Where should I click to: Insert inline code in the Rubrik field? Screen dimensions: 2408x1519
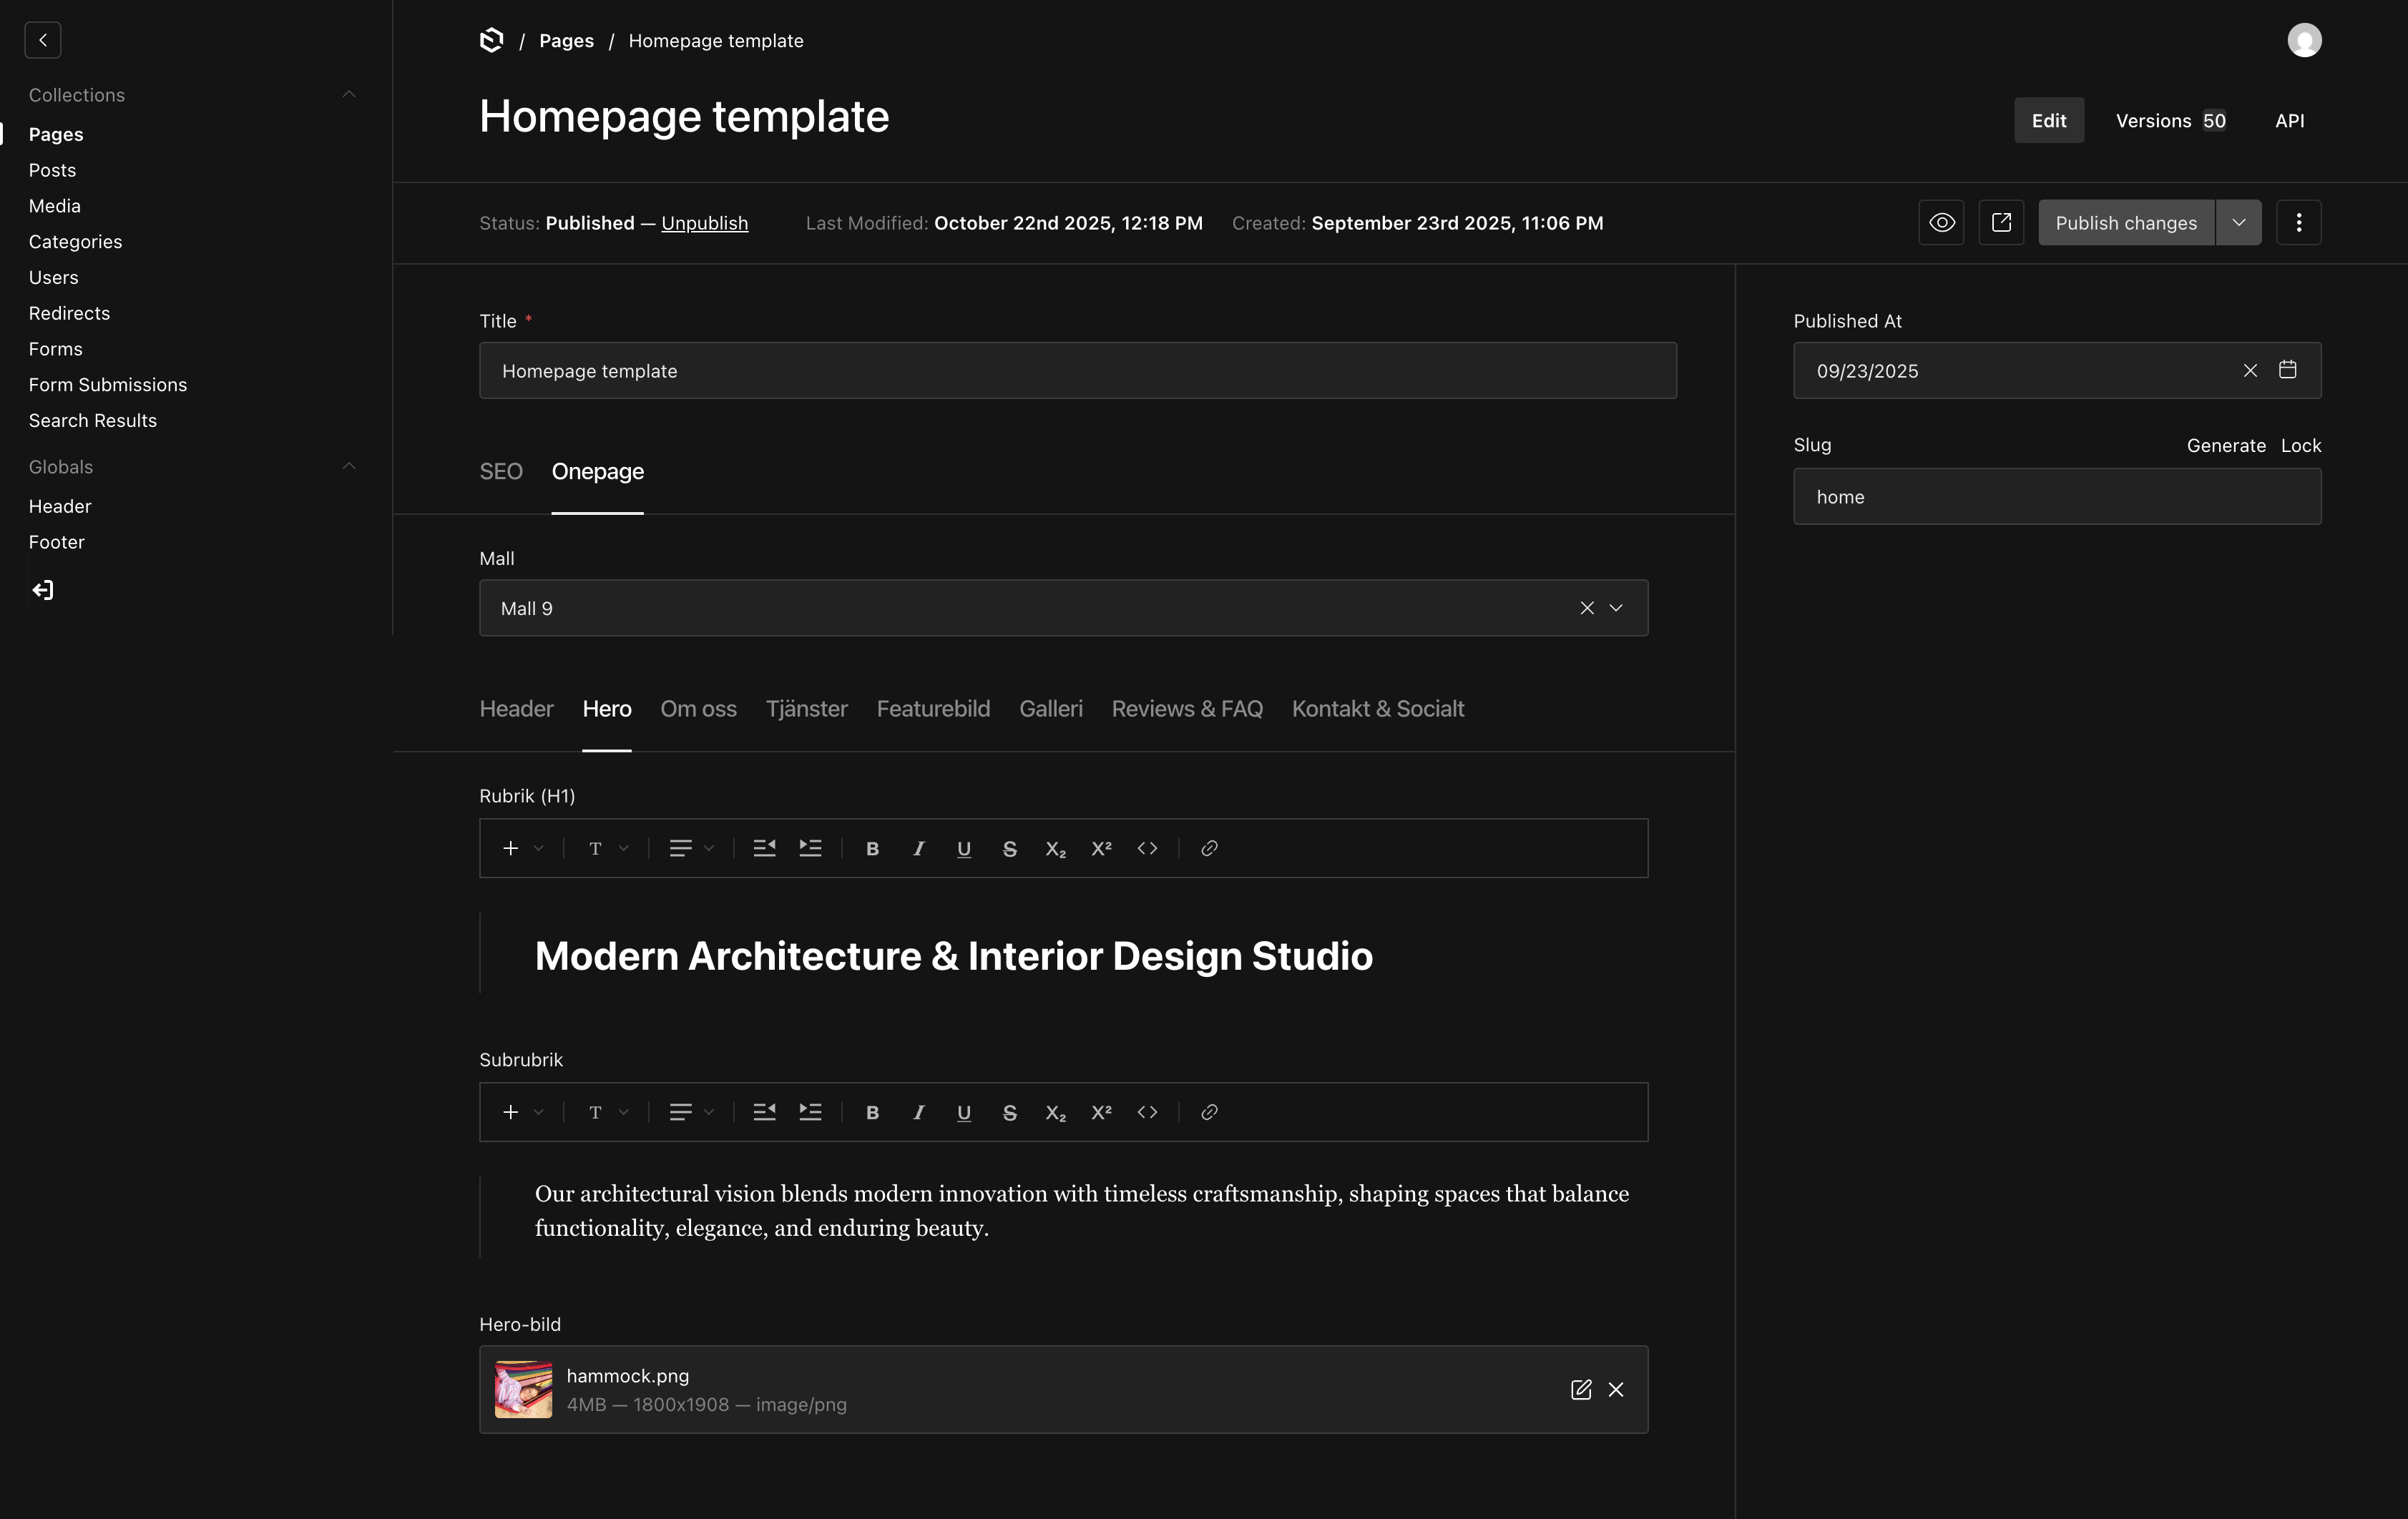click(x=1147, y=848)
